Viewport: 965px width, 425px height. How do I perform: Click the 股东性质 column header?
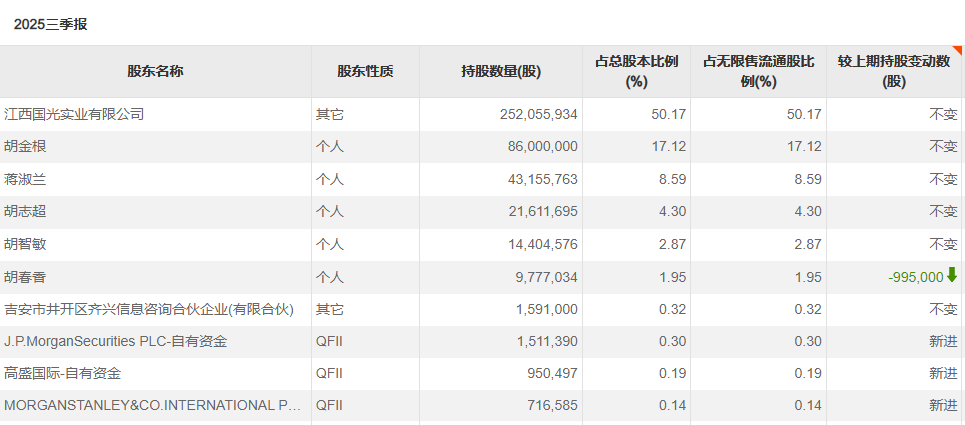tap(365, 71)
